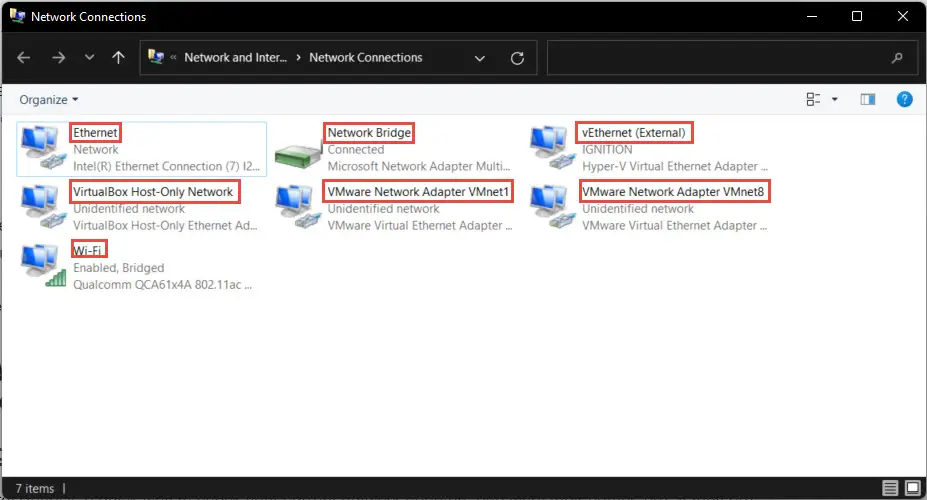
Task: Toggle the preview pane
Action: pos(868,99)
